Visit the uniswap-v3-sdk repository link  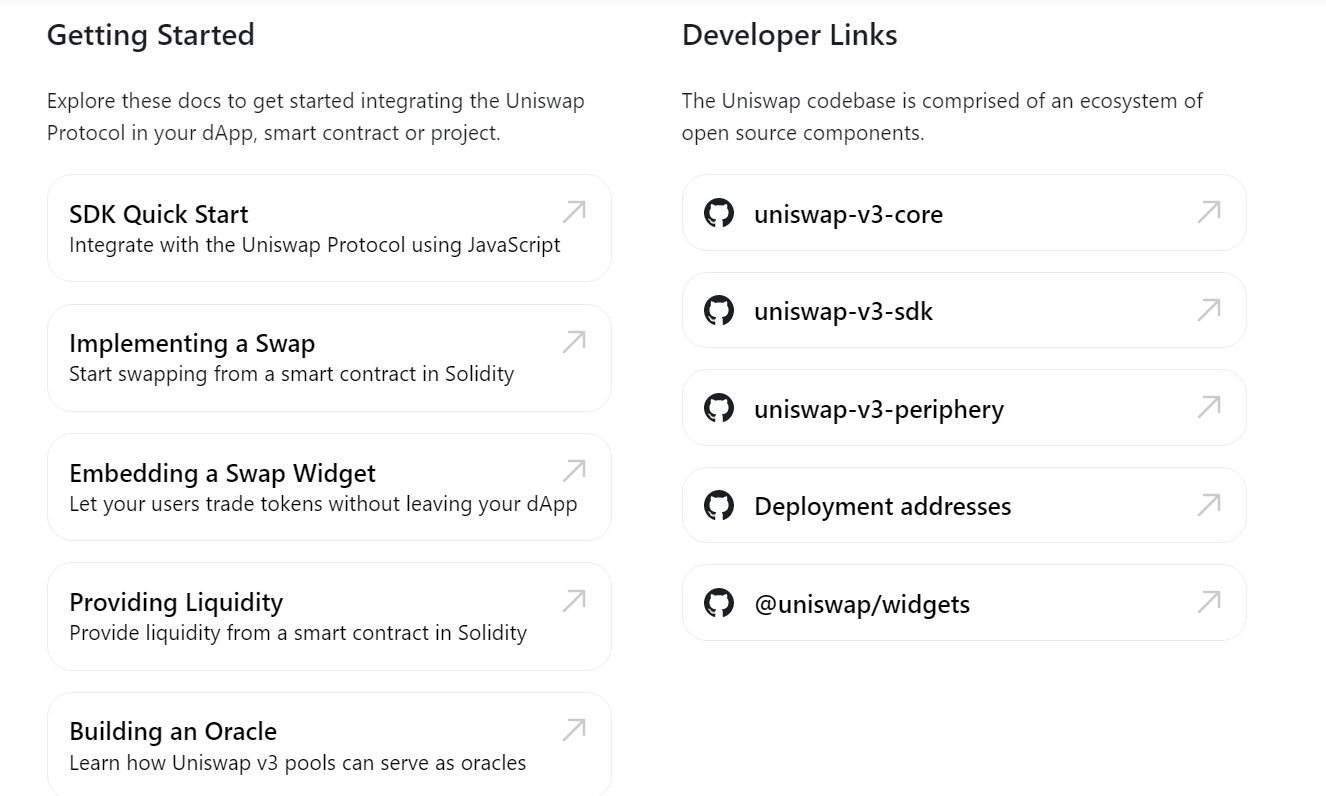(x=843, y=311)
